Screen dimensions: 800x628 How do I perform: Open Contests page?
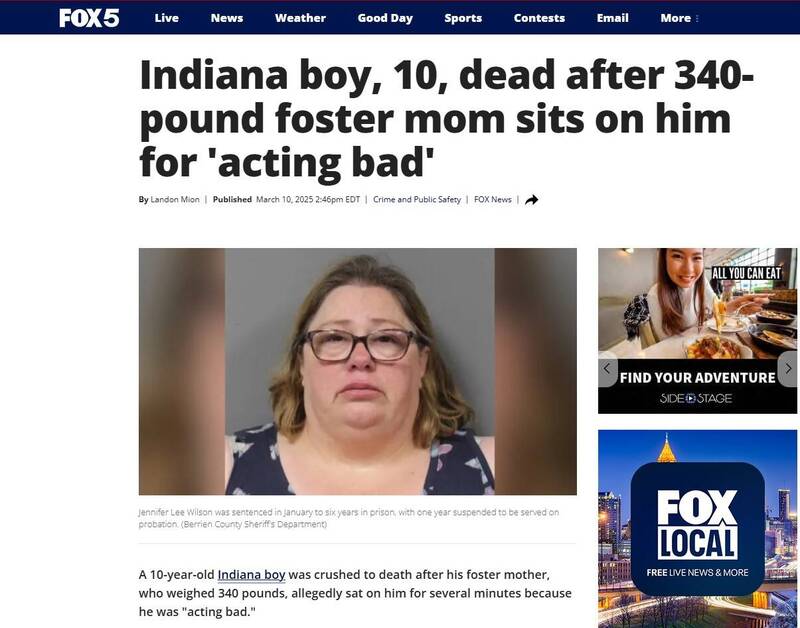pyautogui.click(x=539, y=18)
